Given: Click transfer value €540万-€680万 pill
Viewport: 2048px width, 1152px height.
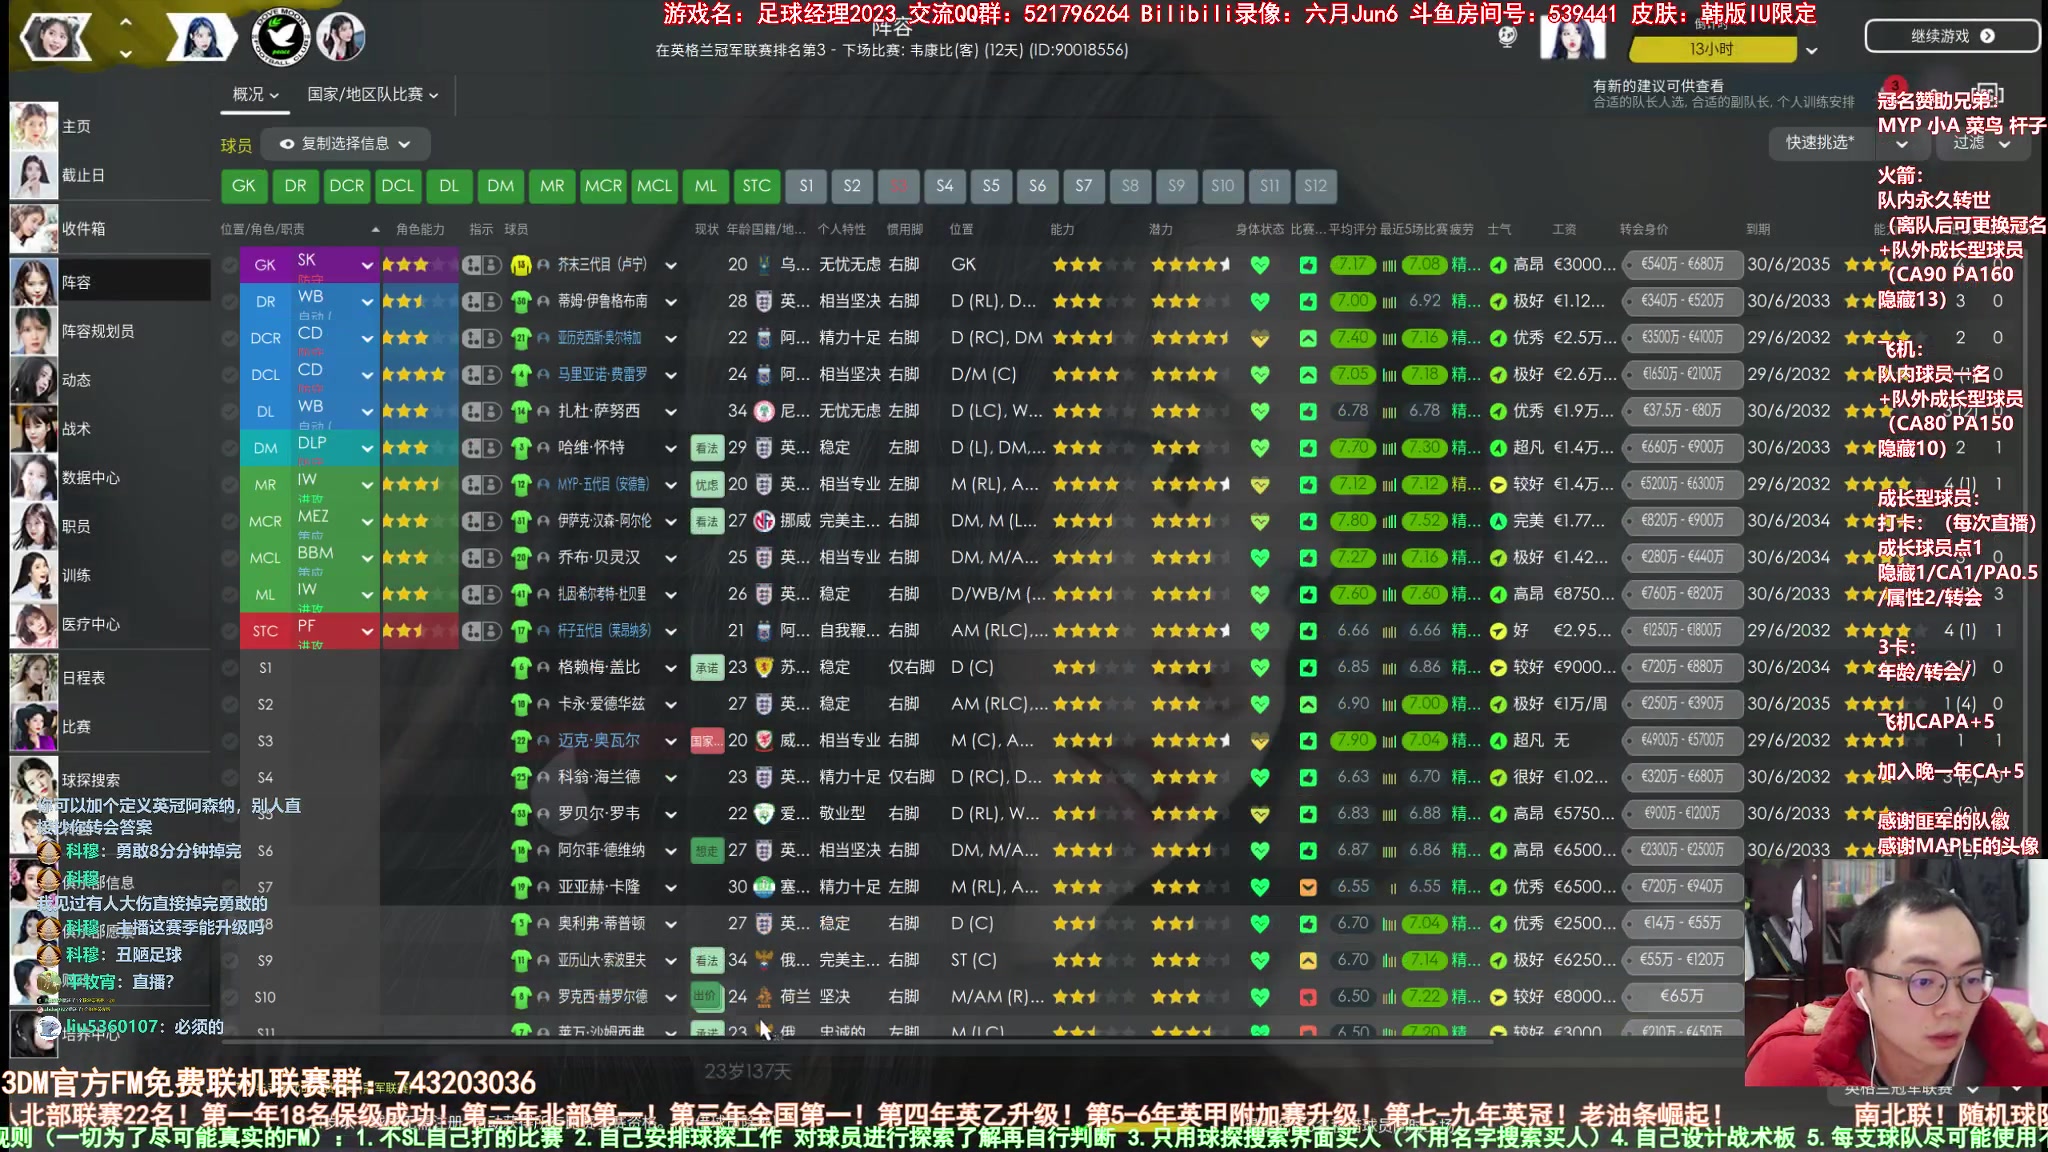Looking at the screenshot, I should coord(1683,265).
